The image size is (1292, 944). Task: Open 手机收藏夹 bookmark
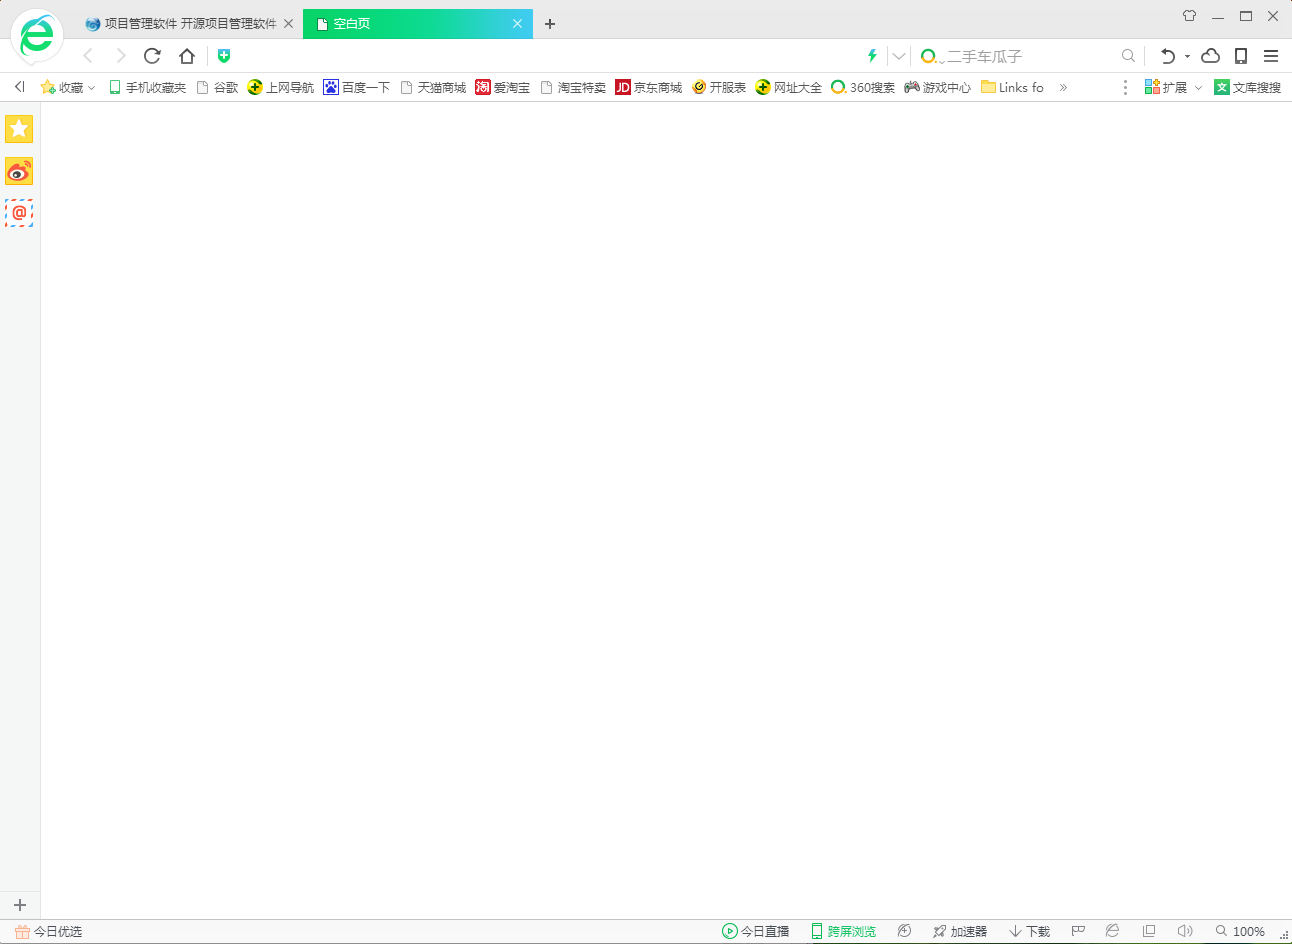tap(147, 88)
